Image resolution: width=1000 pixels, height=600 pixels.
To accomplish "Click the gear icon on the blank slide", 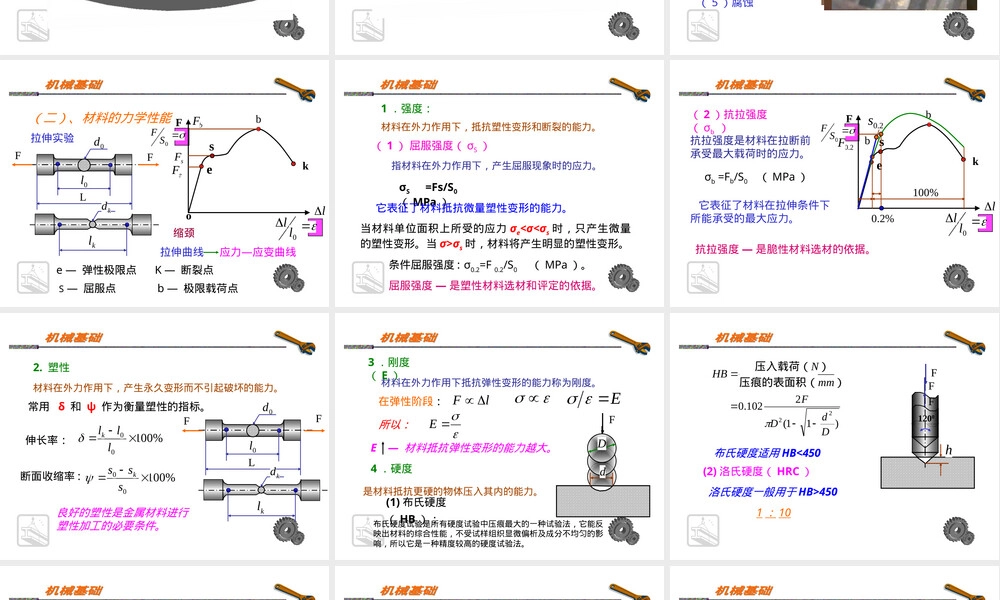I will click(x=624, y=26).
